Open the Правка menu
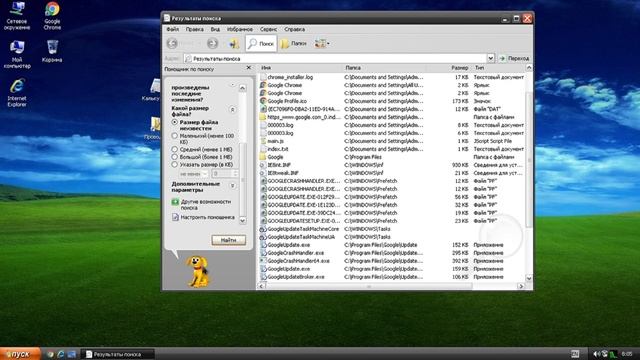This screenshot has height=360, width=640. (x=195, y=29)
